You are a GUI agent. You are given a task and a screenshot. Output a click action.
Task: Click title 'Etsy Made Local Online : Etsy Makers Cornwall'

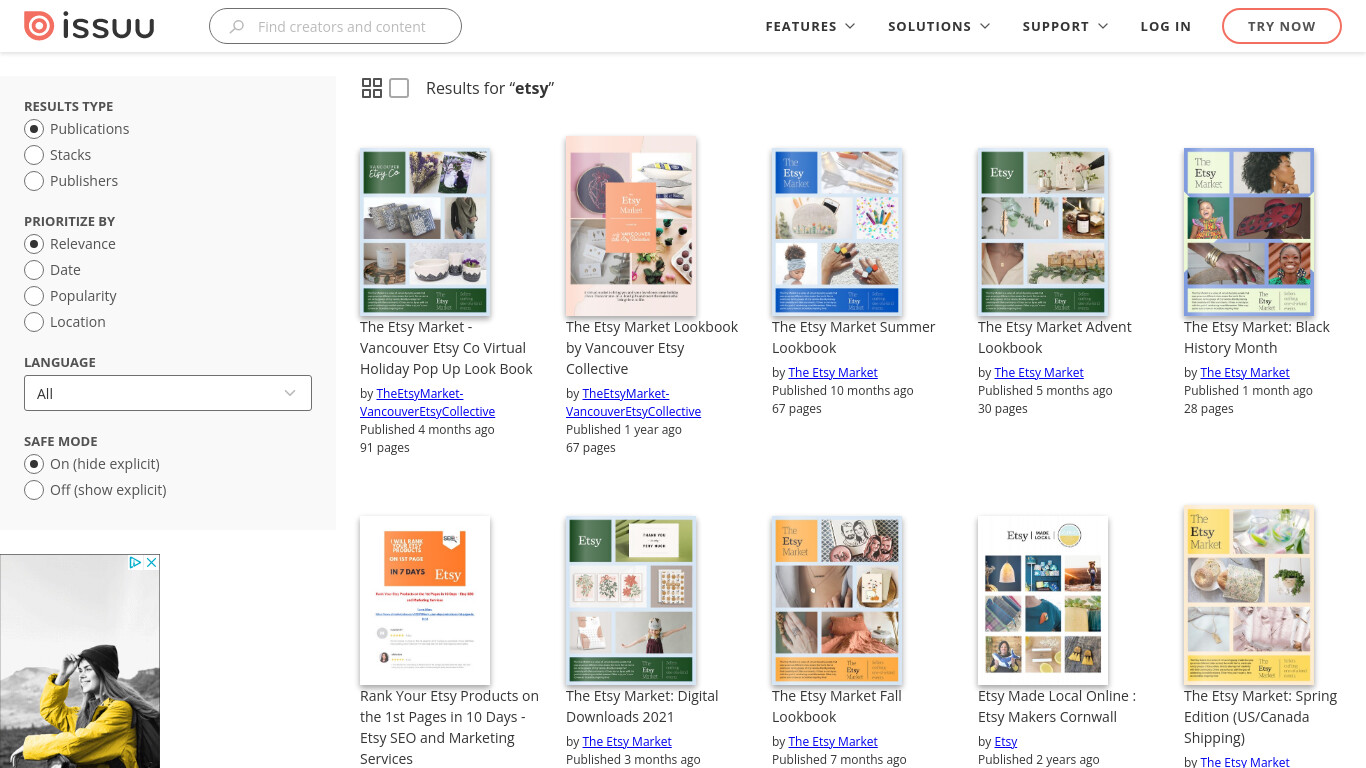(x=1057, y=706)
